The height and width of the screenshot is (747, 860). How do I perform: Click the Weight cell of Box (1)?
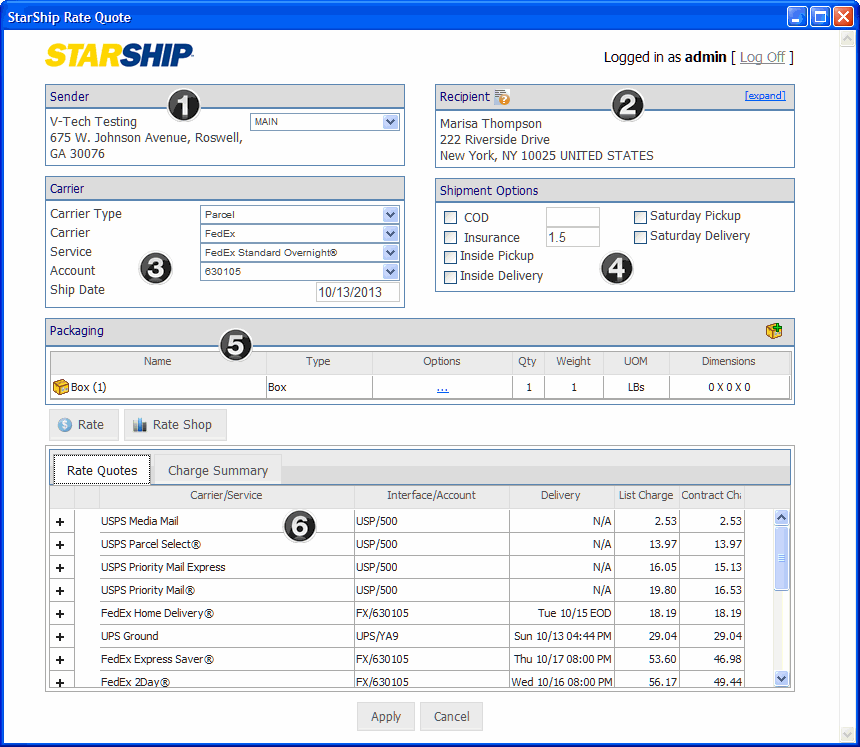point(574,387)
